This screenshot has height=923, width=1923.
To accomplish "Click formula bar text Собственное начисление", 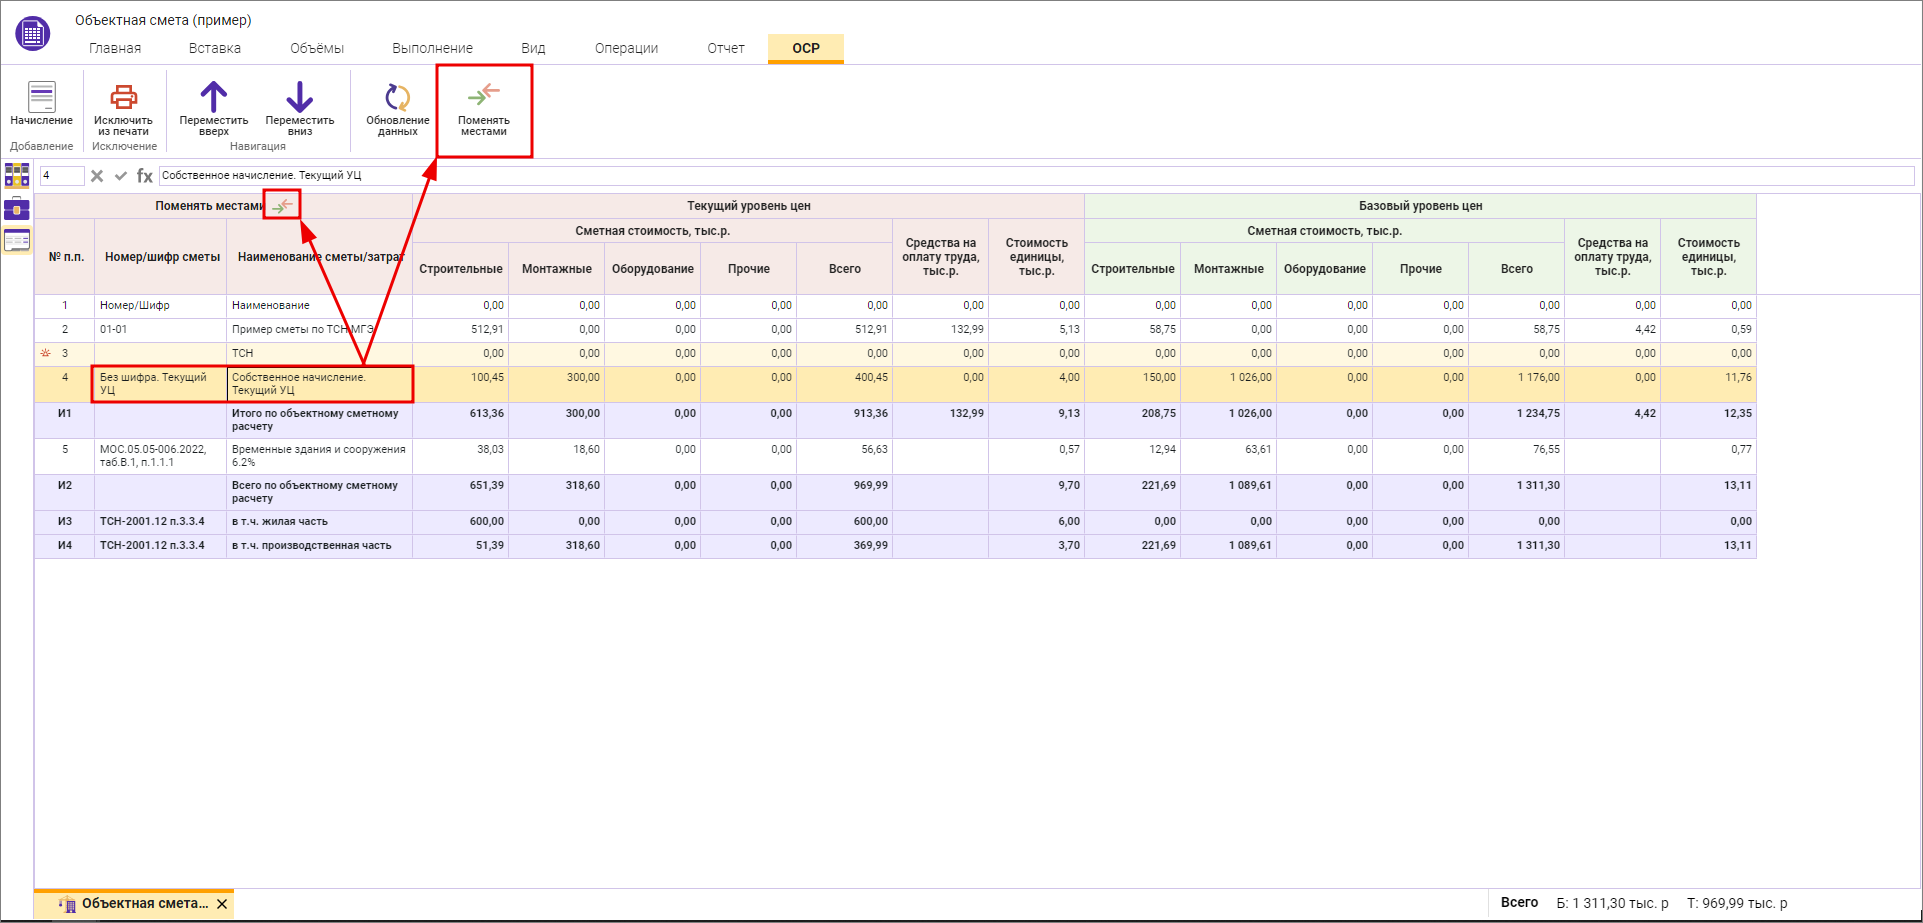I will pos(262,176).
